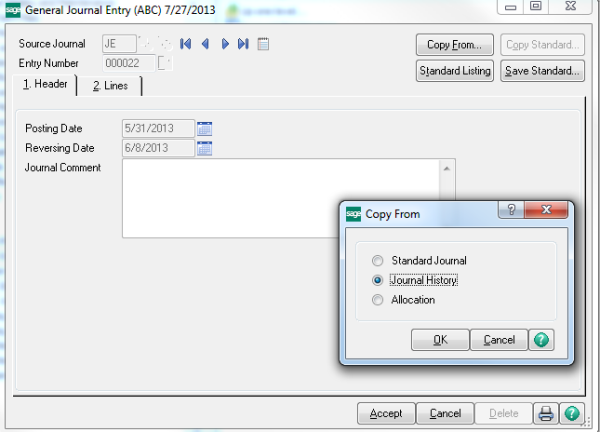Go to the previous journal entry record
The image size is (600, 432).
click(x=205, y=44)
